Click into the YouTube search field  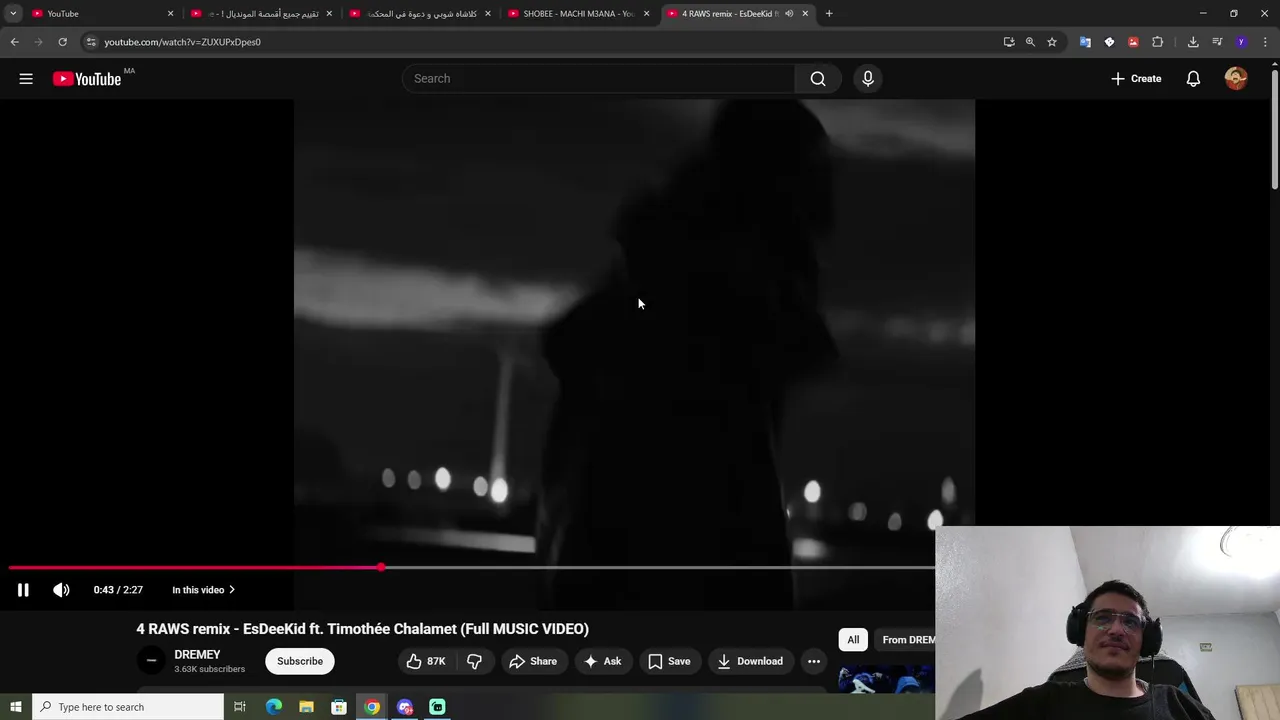click(600, 79)
